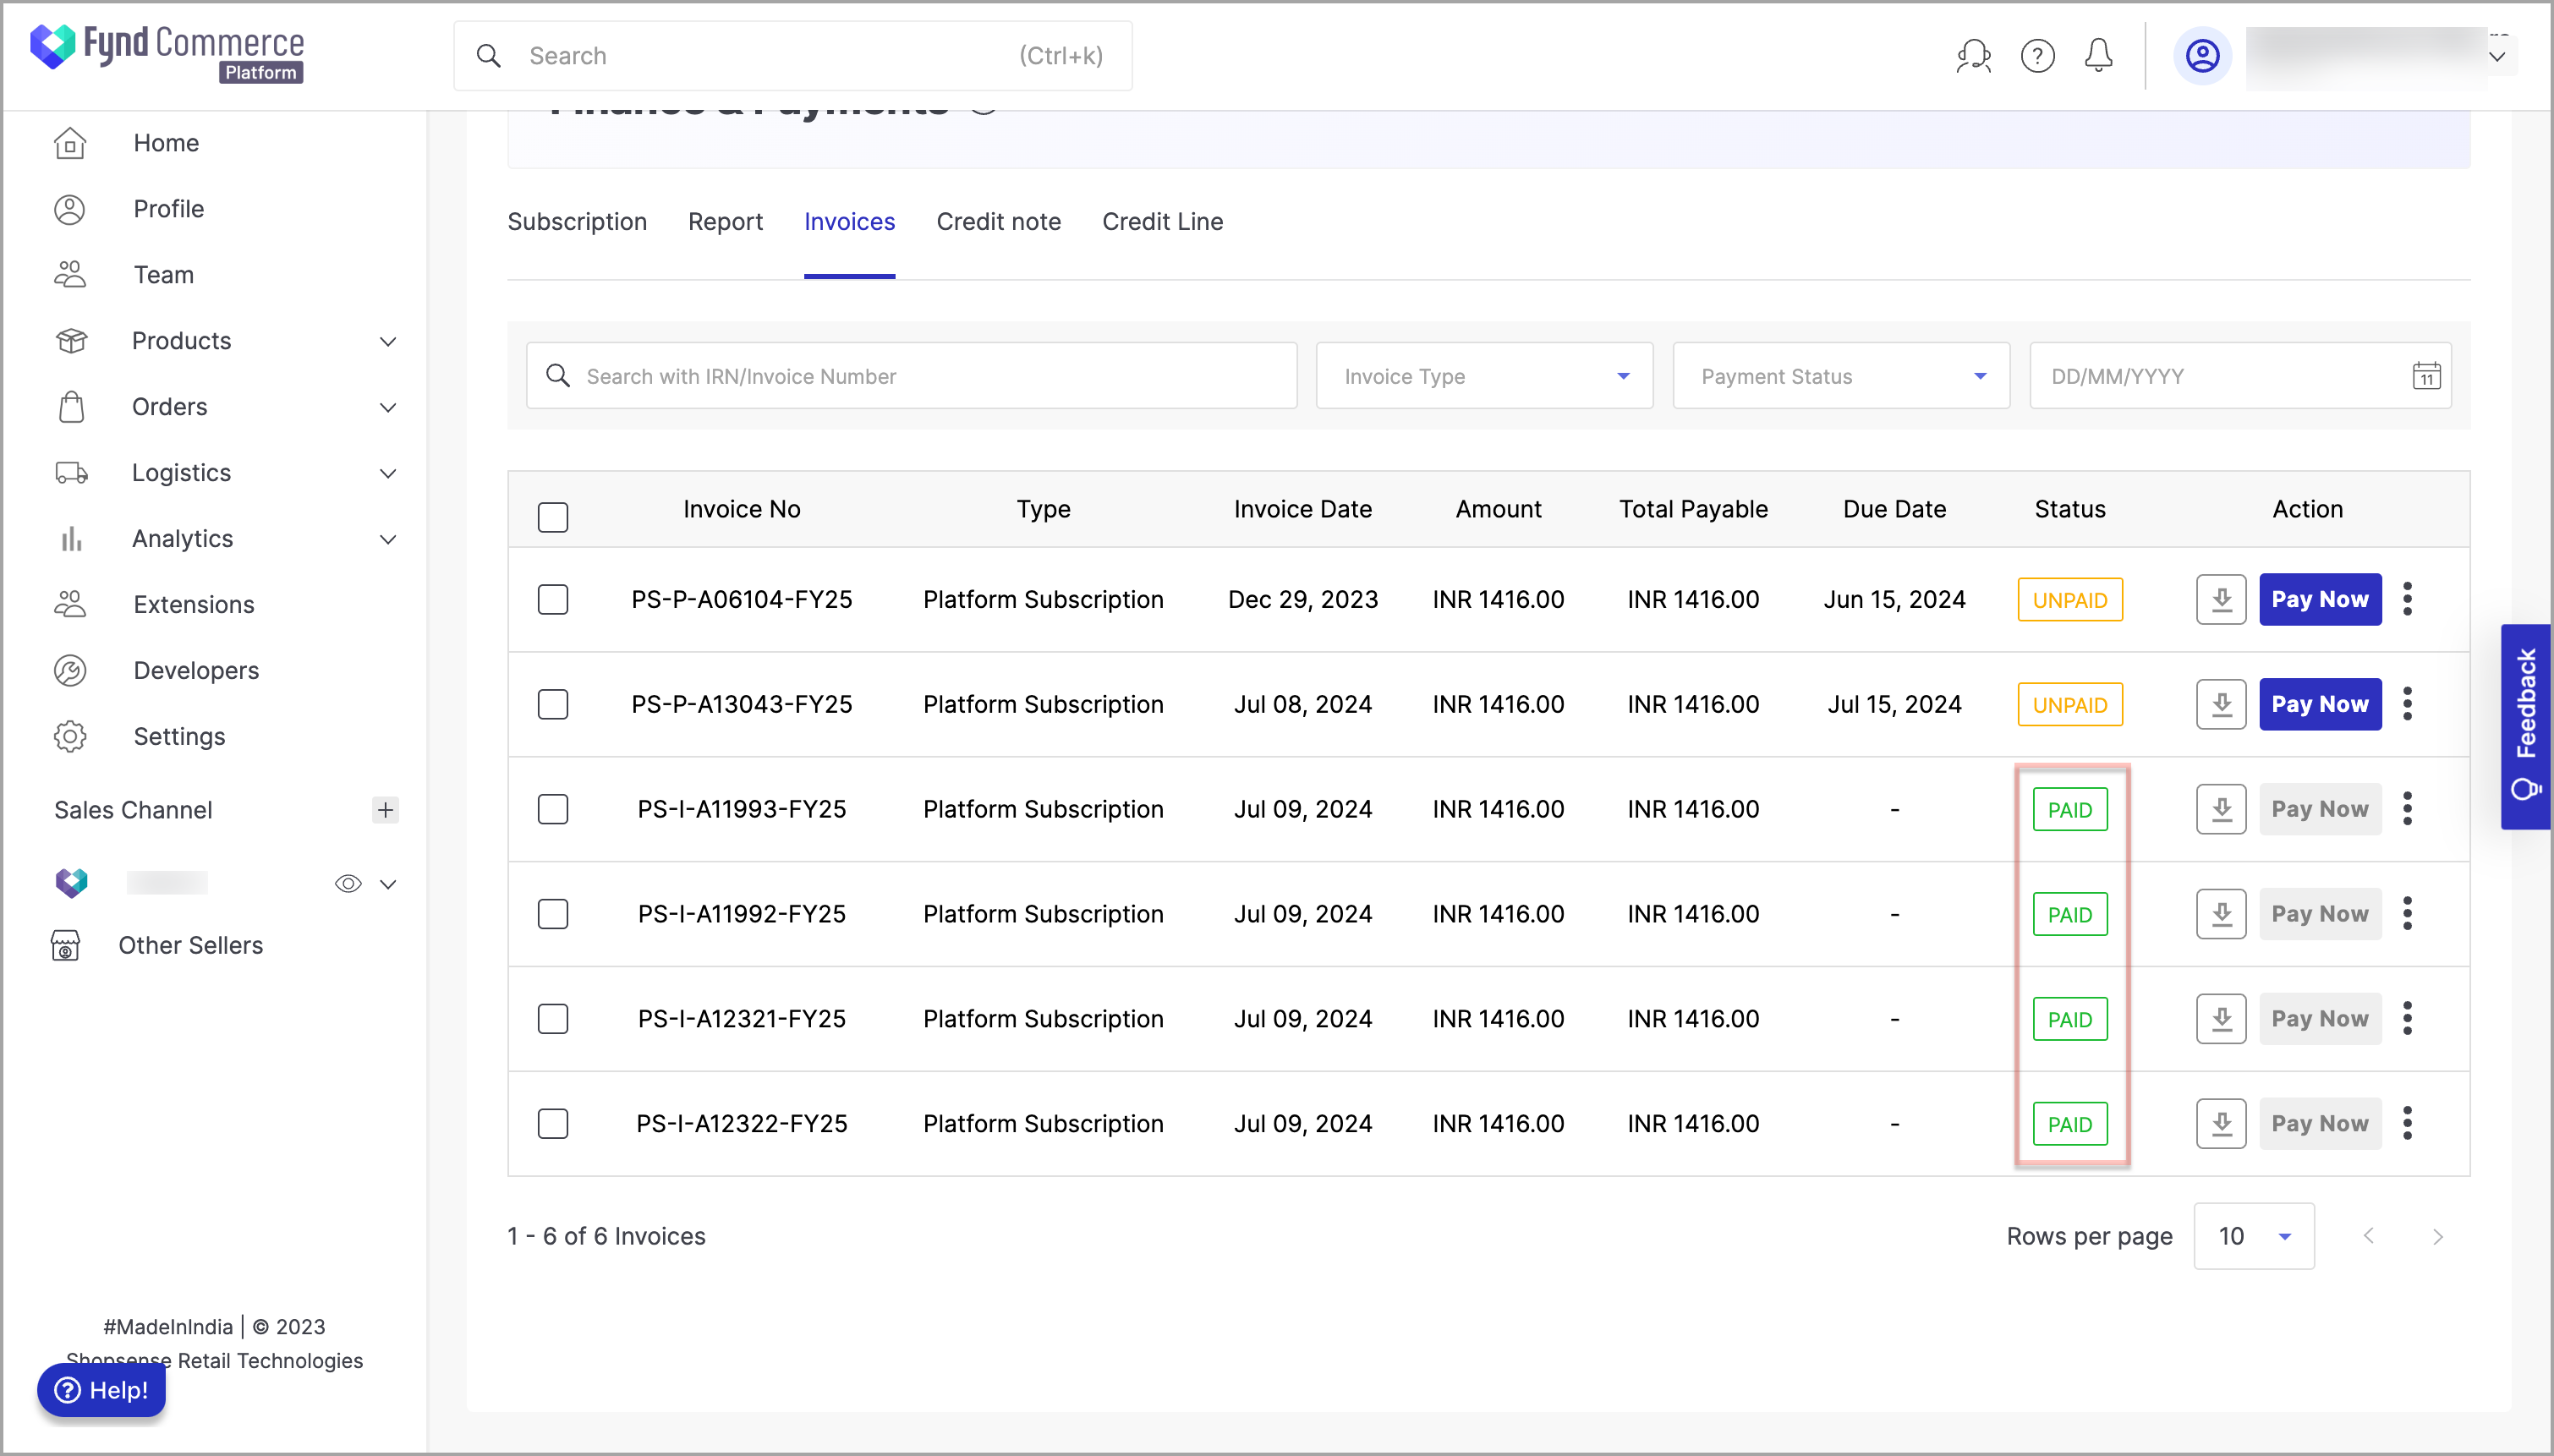Screen dimensions: 2554x1456
Task: Open more options for PS-P-A13043-FY25
Action: (x=2407, y=705)
